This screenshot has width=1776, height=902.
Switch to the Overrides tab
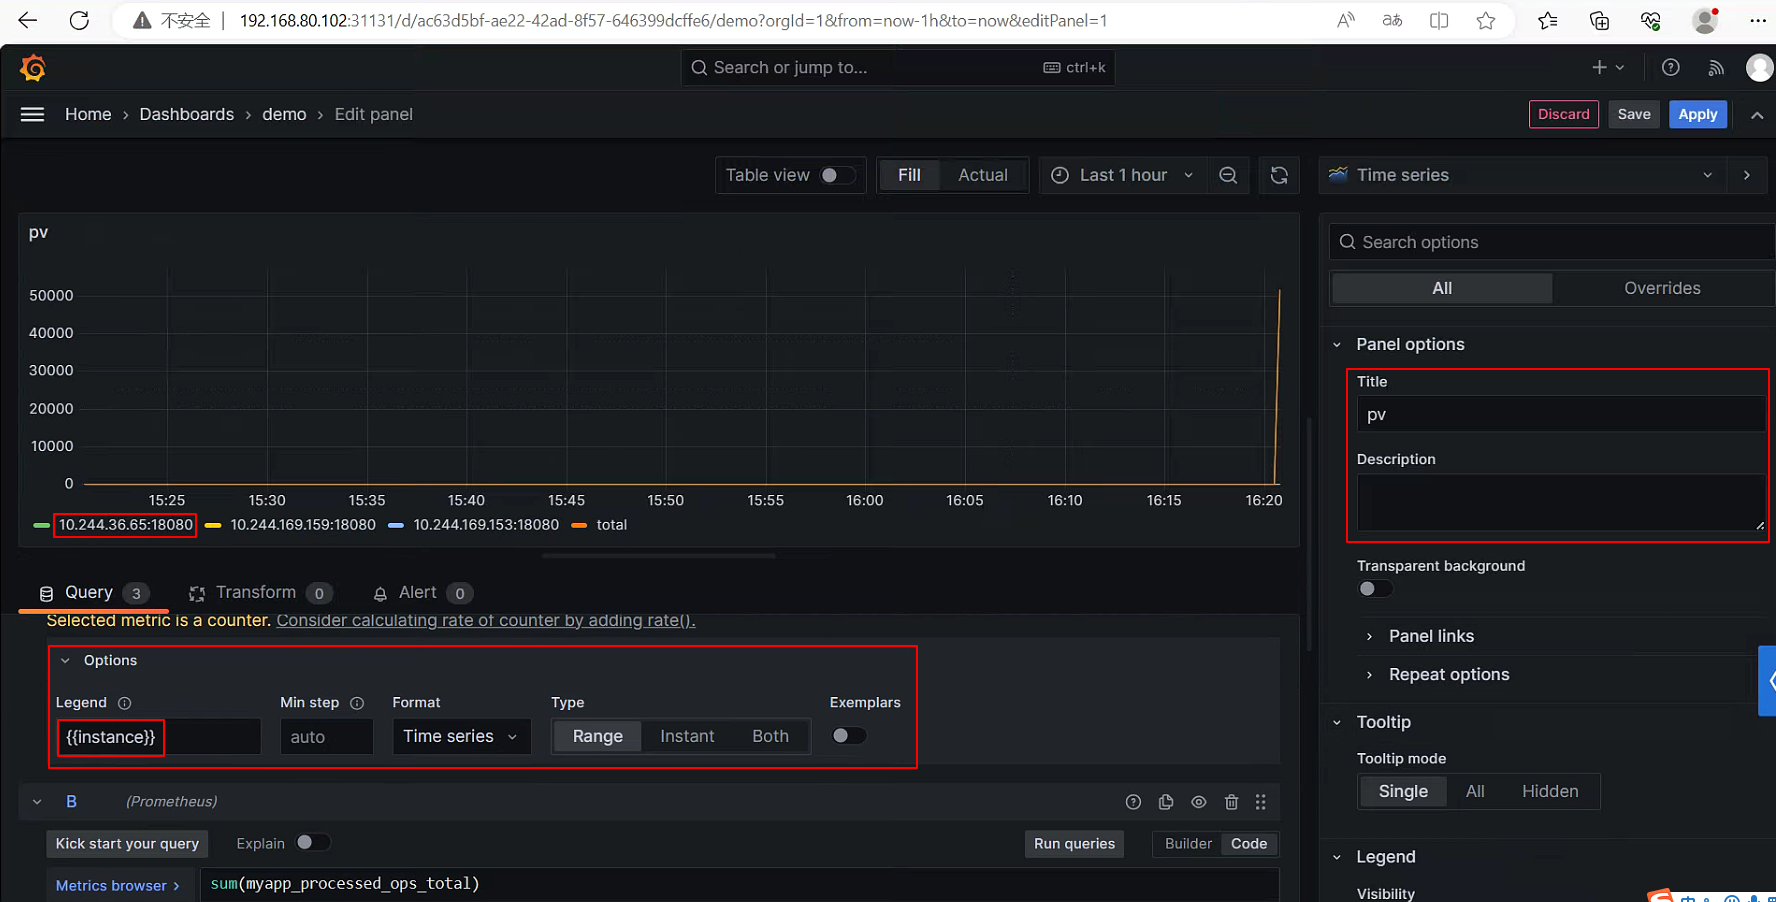[1661, 288]
